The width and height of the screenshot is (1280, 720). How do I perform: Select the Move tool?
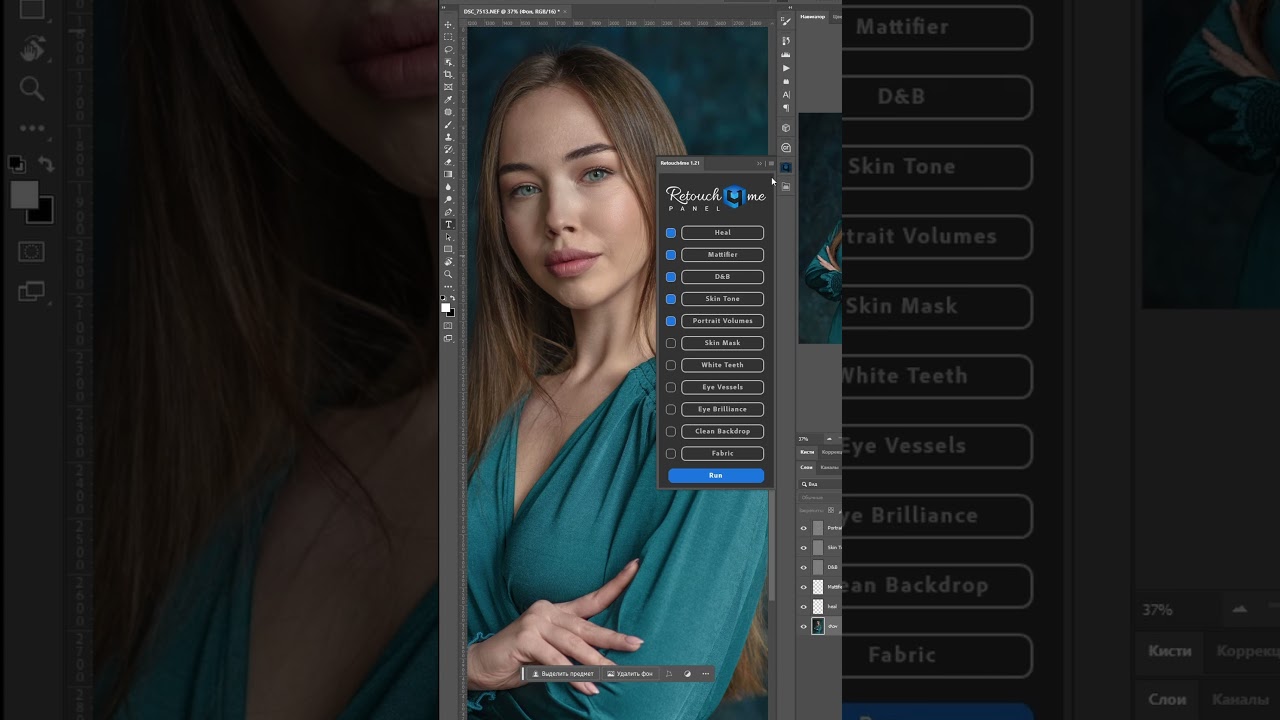[448, 24]
